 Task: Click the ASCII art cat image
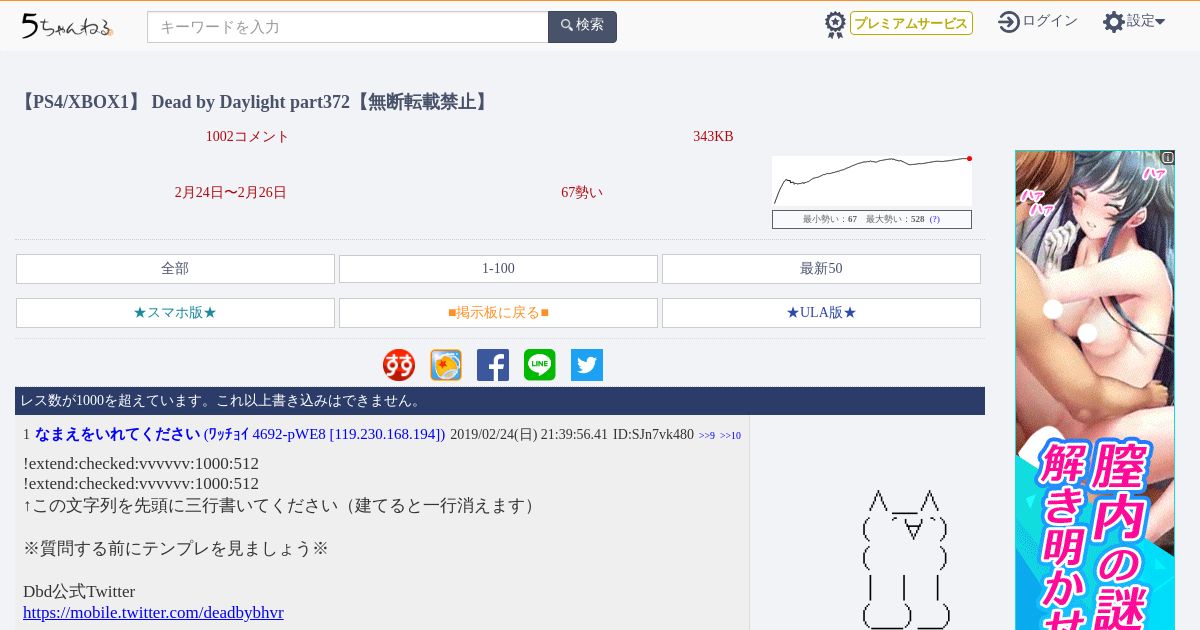coord(905,560)
